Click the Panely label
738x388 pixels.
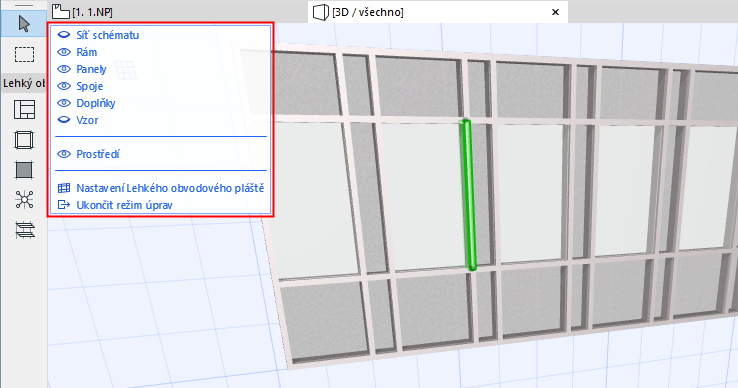tap(91, 69)
